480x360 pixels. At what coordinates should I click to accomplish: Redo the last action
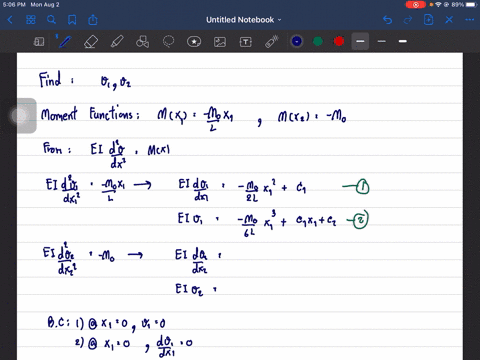408,20
